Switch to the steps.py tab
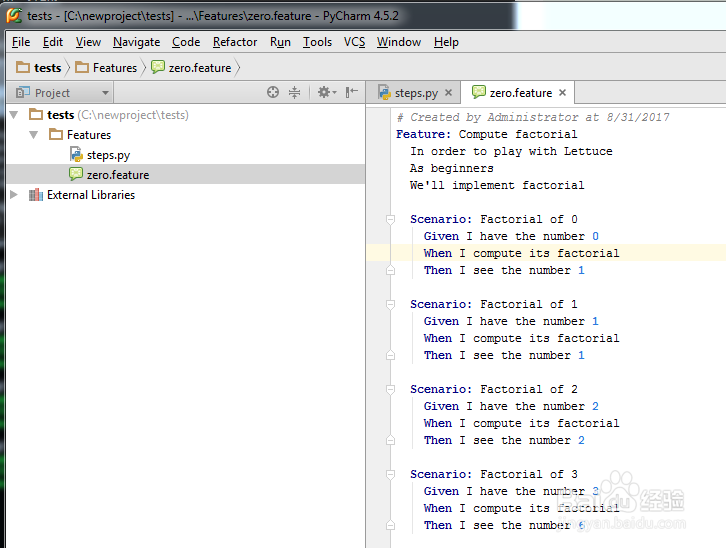The image size is (726, 548). click(415, 93)
